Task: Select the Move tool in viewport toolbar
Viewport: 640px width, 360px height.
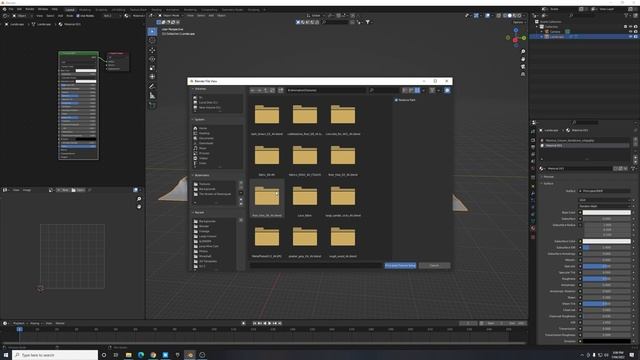Action: 152,50
